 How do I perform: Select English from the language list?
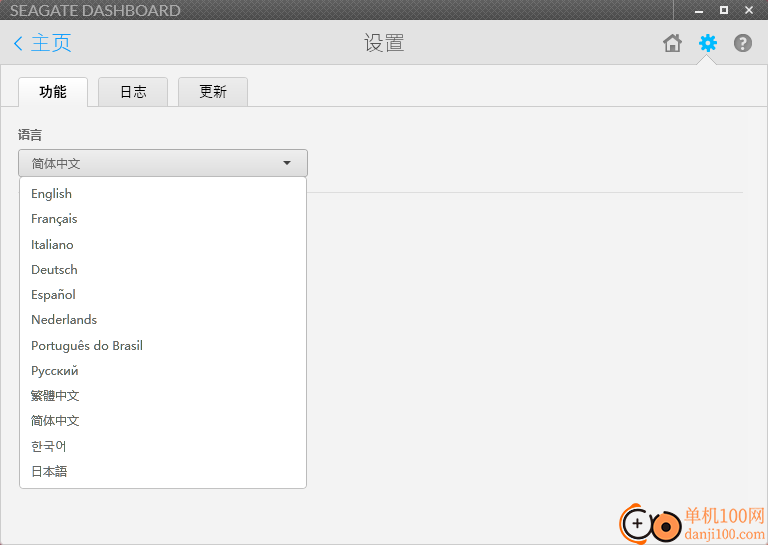(x=163, y=193)
